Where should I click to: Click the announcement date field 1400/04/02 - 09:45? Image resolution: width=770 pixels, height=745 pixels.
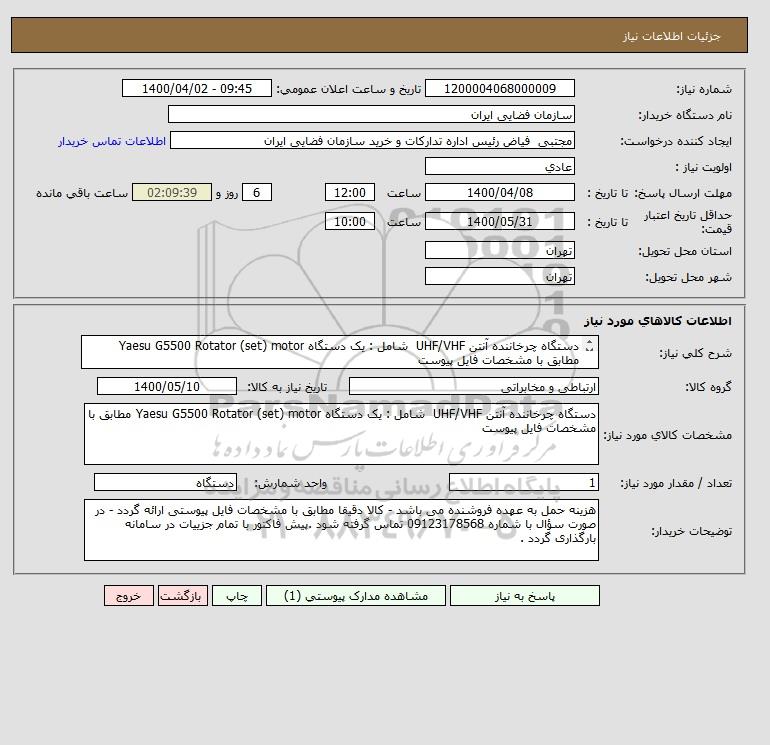coord(196,89)
